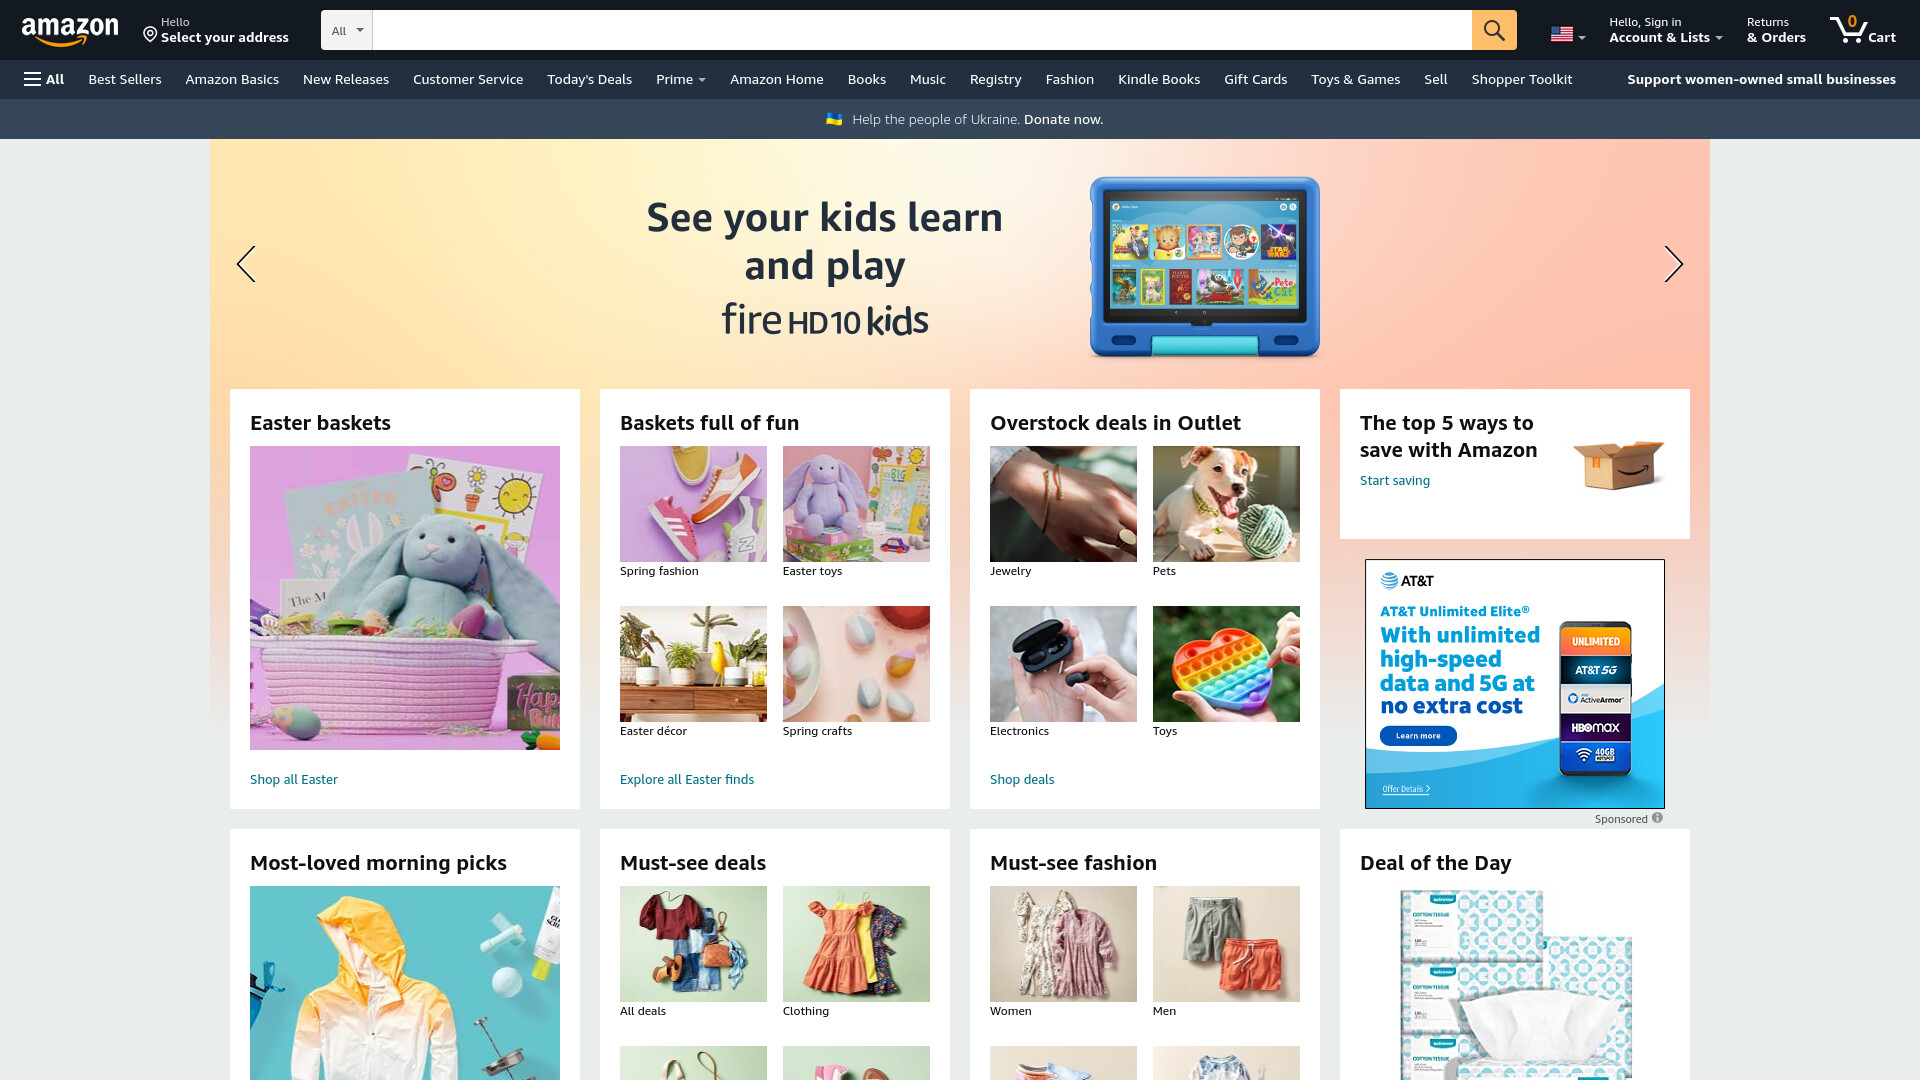Expand the Prime menu dropdown

681,79
